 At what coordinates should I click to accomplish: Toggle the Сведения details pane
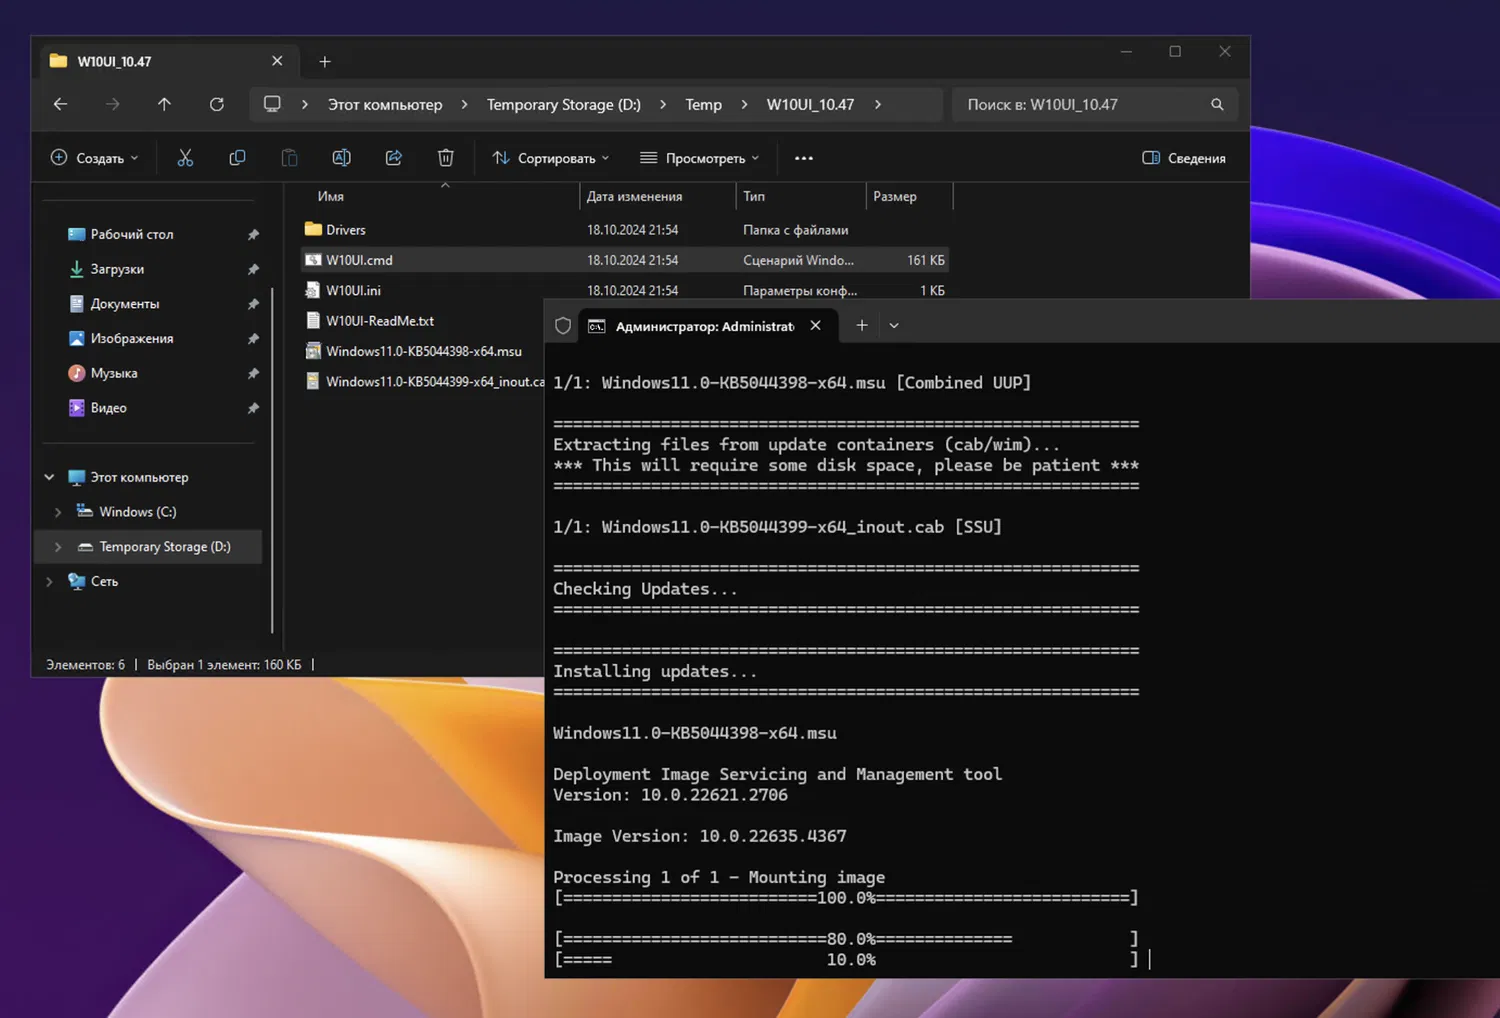tap(1184, 158)
